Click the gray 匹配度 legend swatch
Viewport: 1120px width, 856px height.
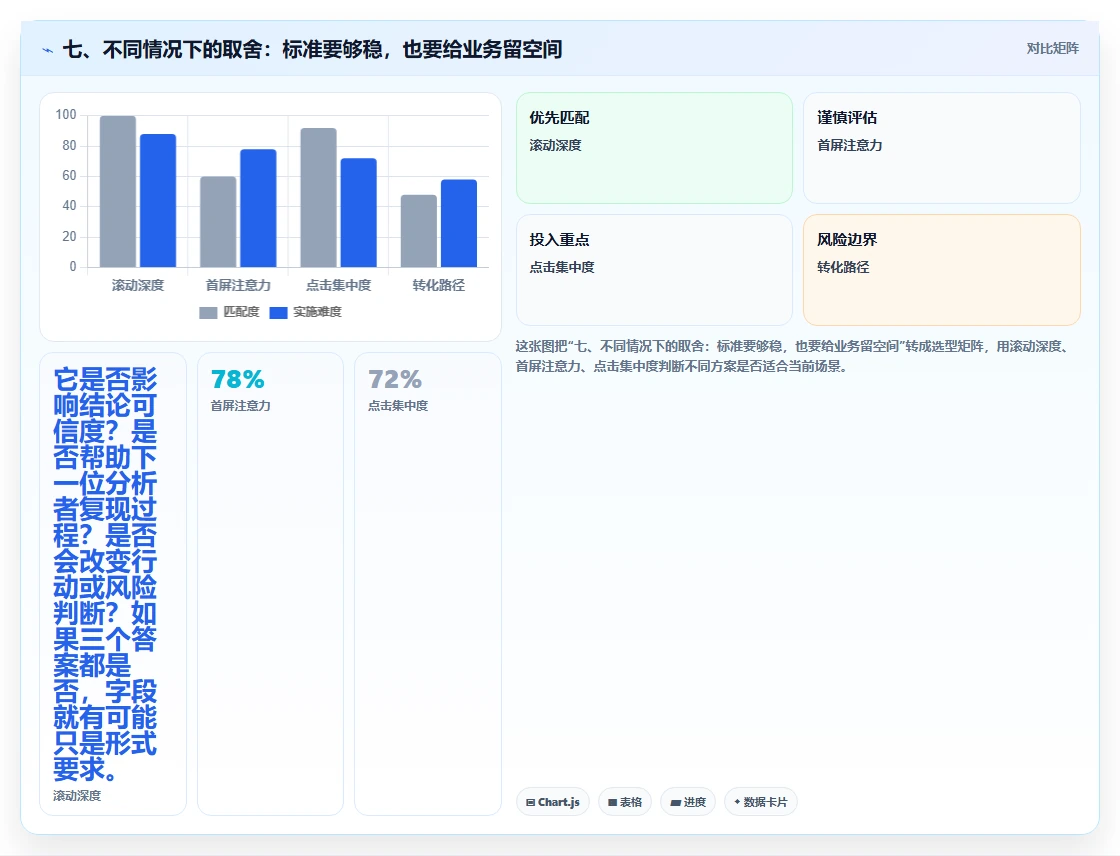coord(208,313)
